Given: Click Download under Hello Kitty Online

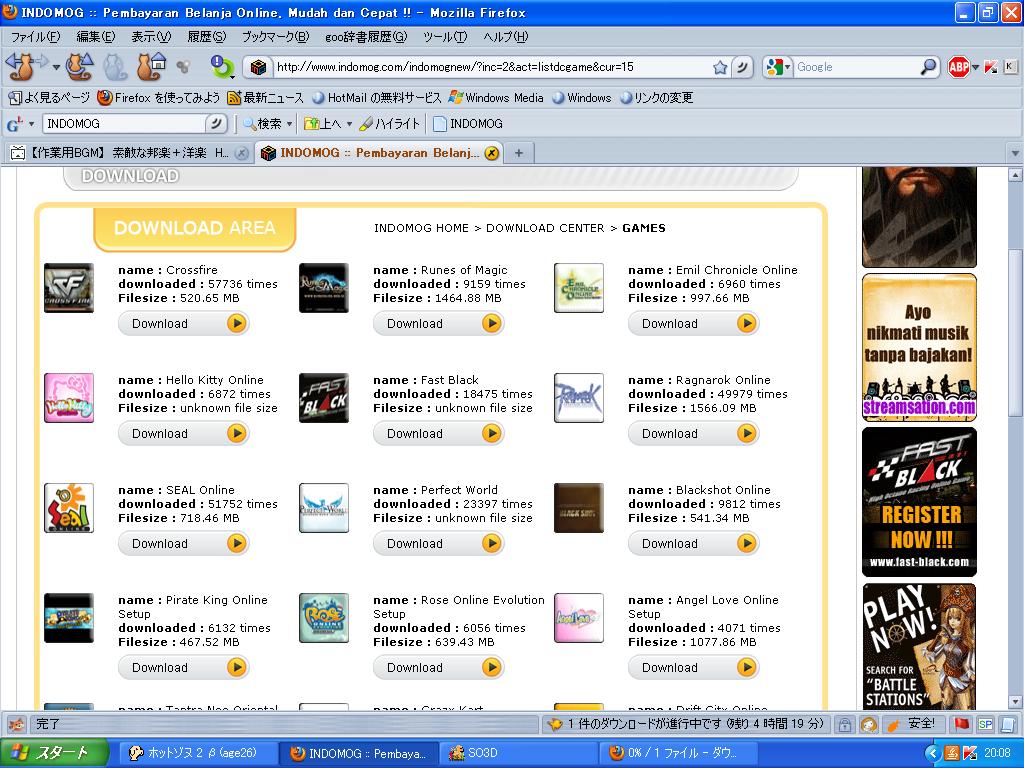Looking at the screenshot, I should pyautogui.click(x=184, y=434).
